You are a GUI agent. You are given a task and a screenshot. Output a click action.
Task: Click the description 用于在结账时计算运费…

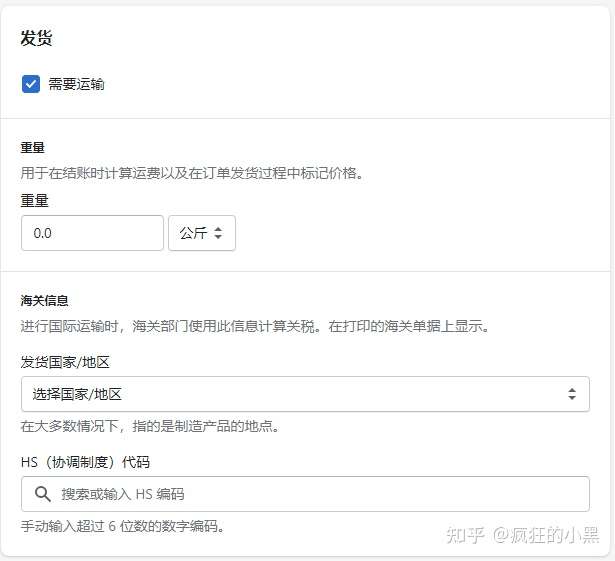coord(192,173)
